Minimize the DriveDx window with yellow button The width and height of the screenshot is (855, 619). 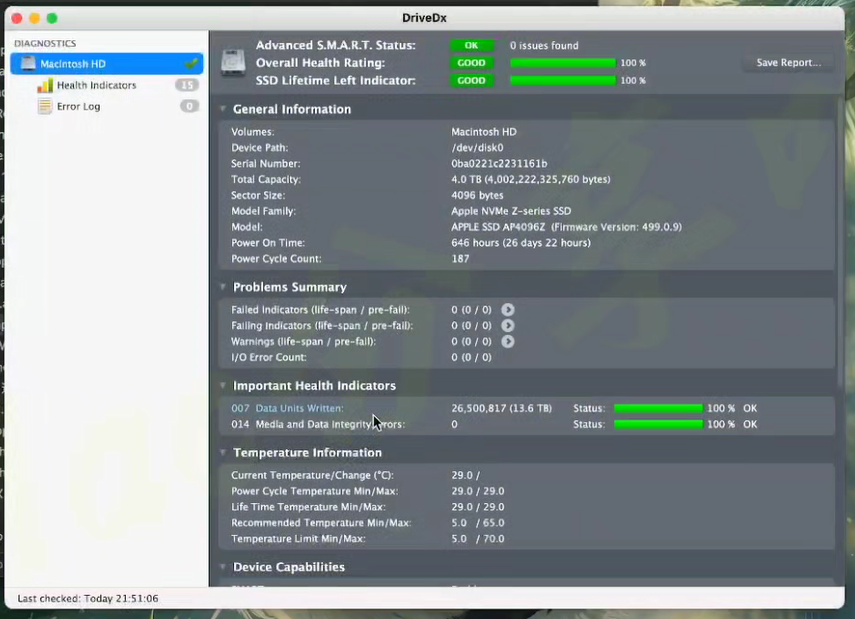point(34,18)
